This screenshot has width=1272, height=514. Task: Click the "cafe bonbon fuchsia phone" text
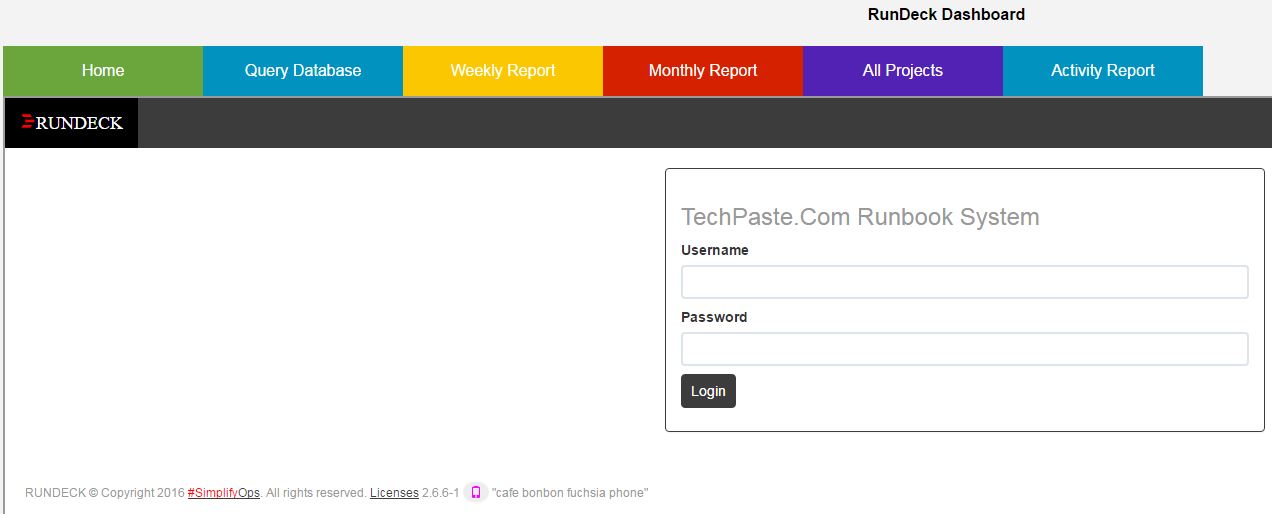(570, 493)
